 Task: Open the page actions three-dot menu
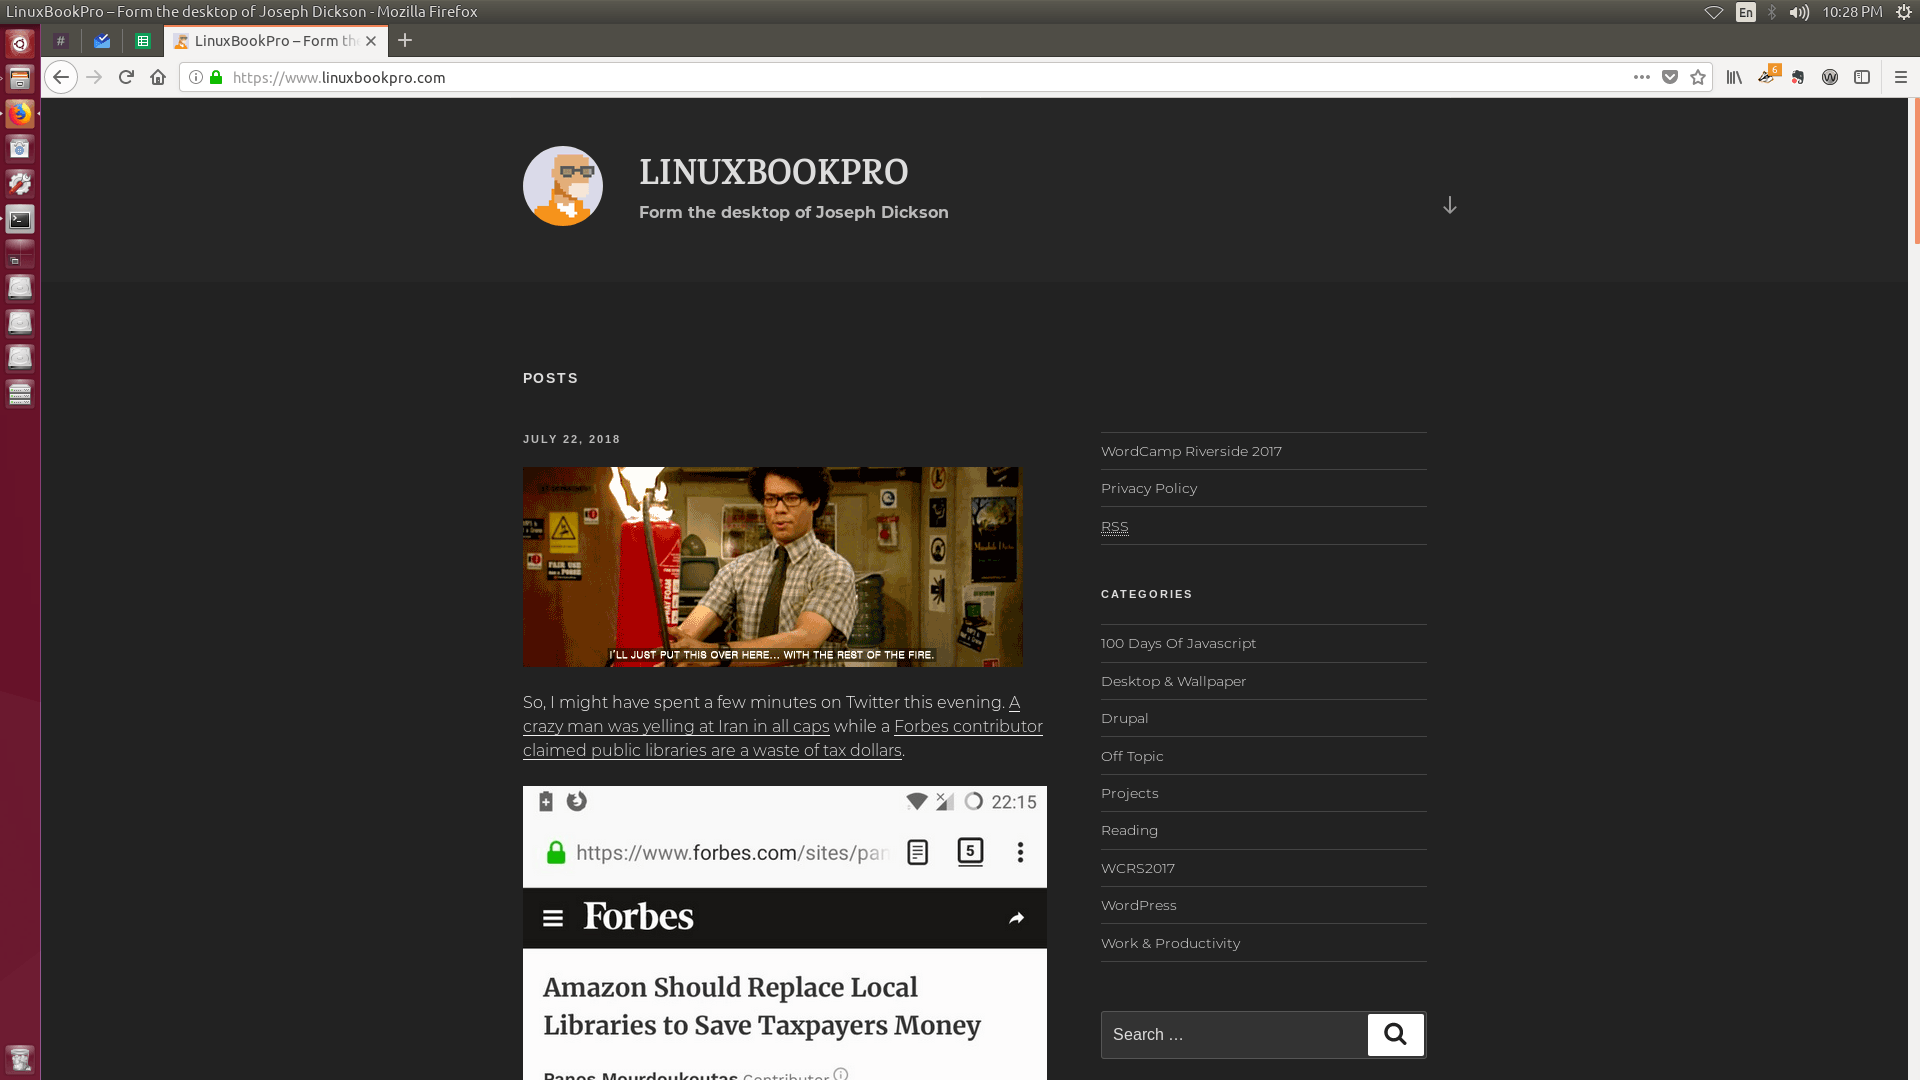pyautogui.click(x=1642, y=77)
